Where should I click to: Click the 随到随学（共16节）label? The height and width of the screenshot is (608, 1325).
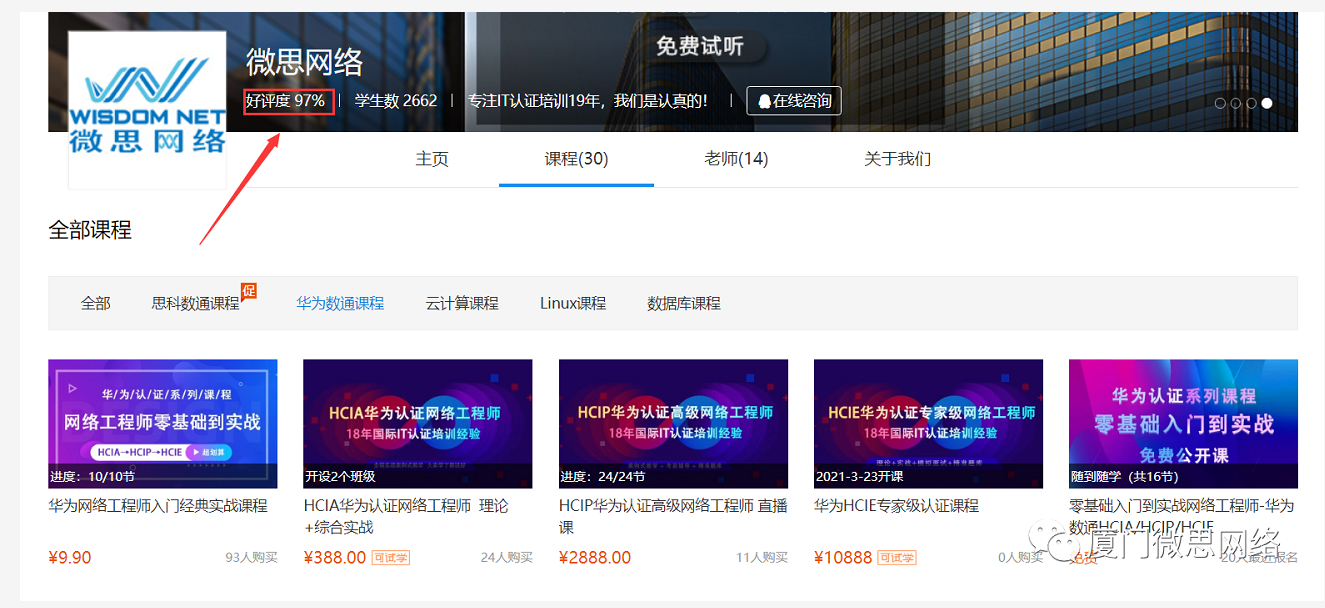click(x=1125, y=477)
